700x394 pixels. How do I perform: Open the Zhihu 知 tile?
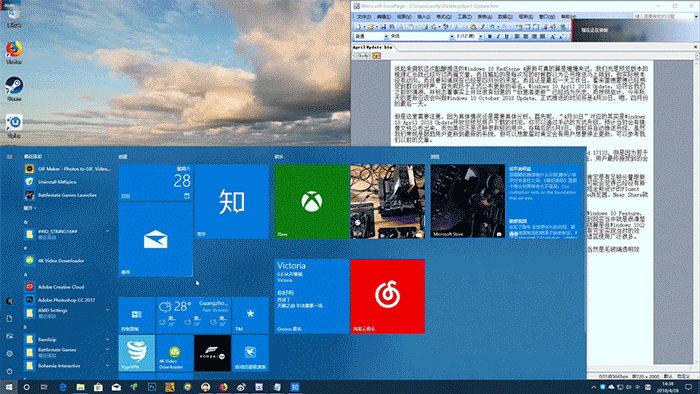point(232,202)
